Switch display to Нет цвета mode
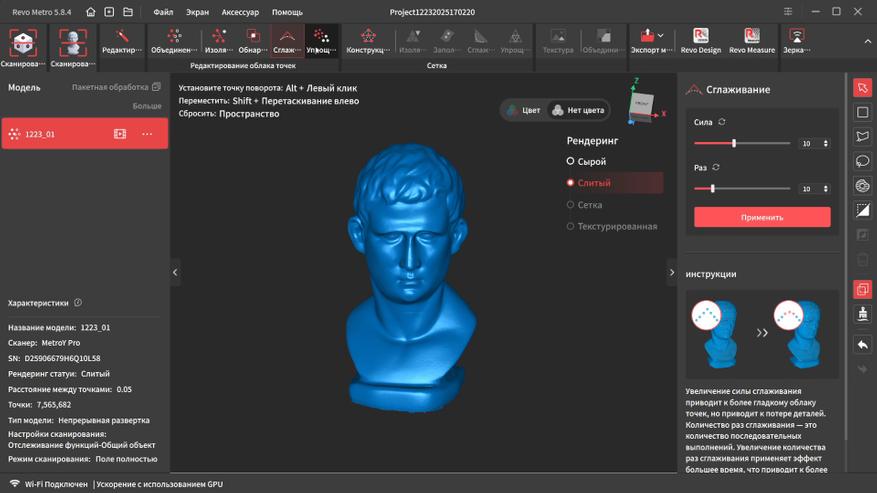Viewport: 877px width, 493px height. pyautogui.click(x=578, y=110)
